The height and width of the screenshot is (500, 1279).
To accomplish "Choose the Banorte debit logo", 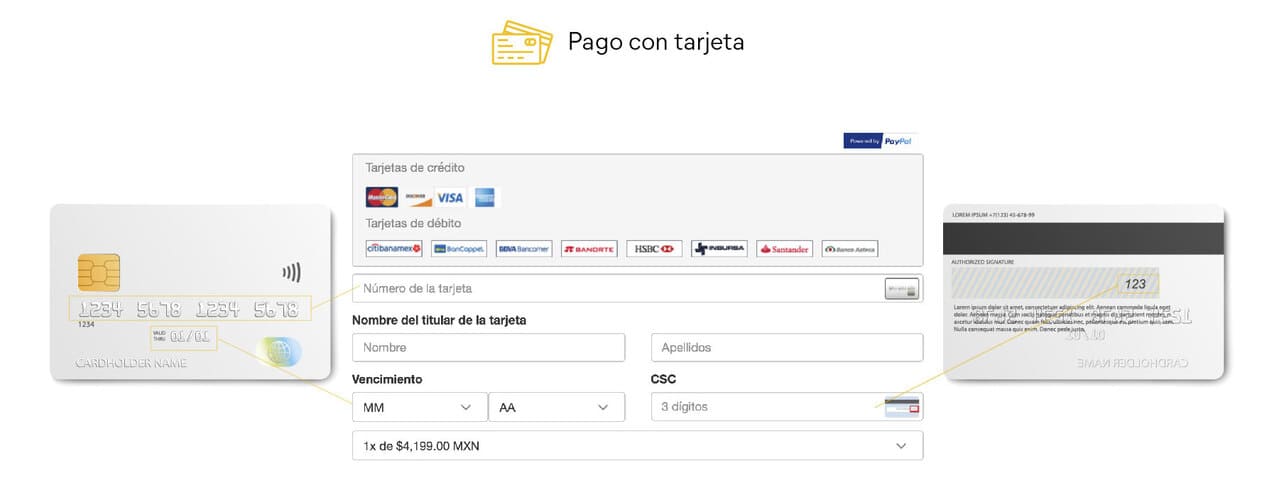I will point(589,248).
